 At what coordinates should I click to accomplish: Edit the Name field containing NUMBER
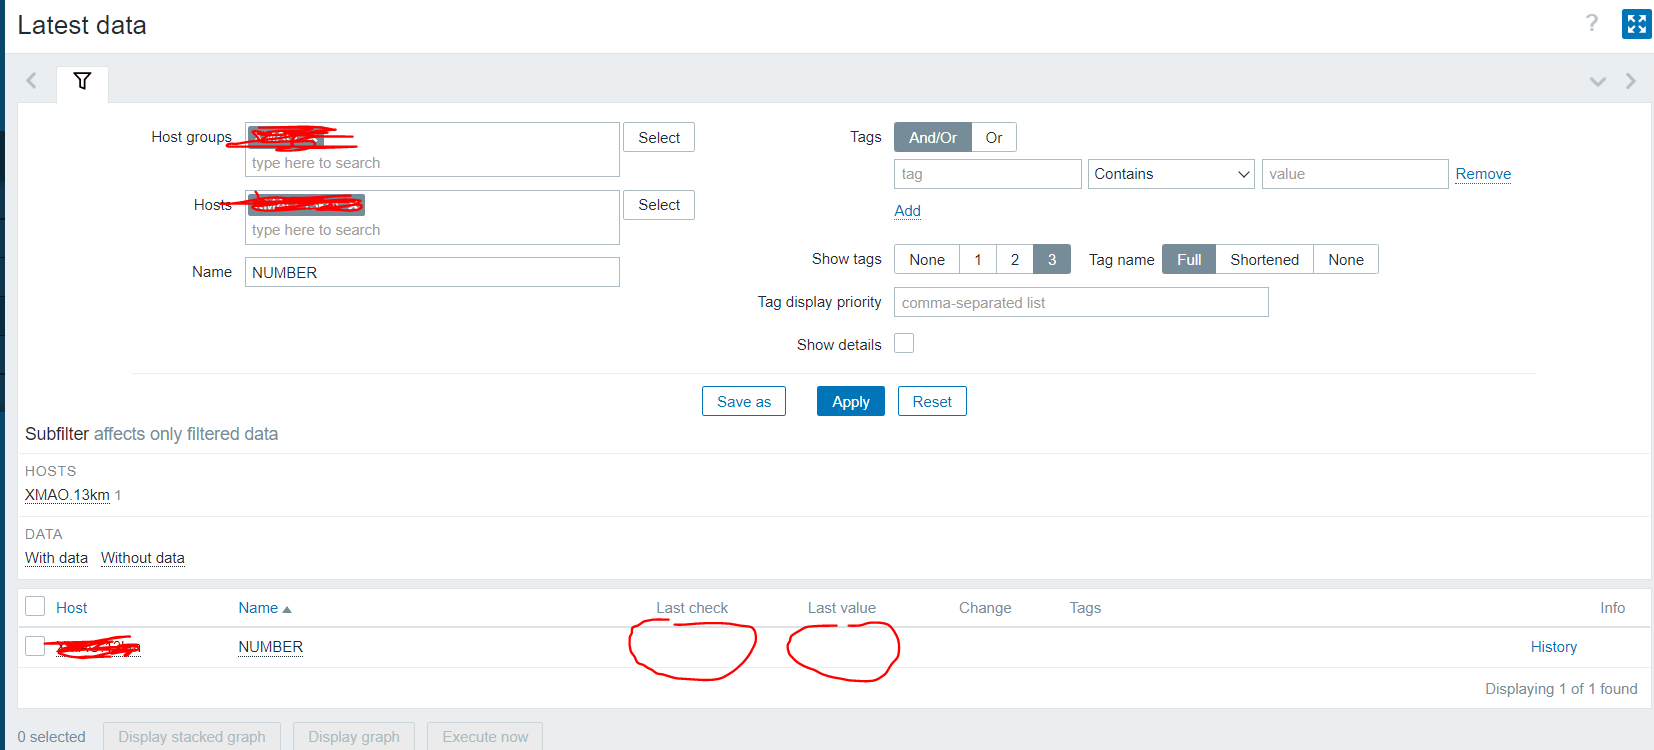(x=432, y=272)
